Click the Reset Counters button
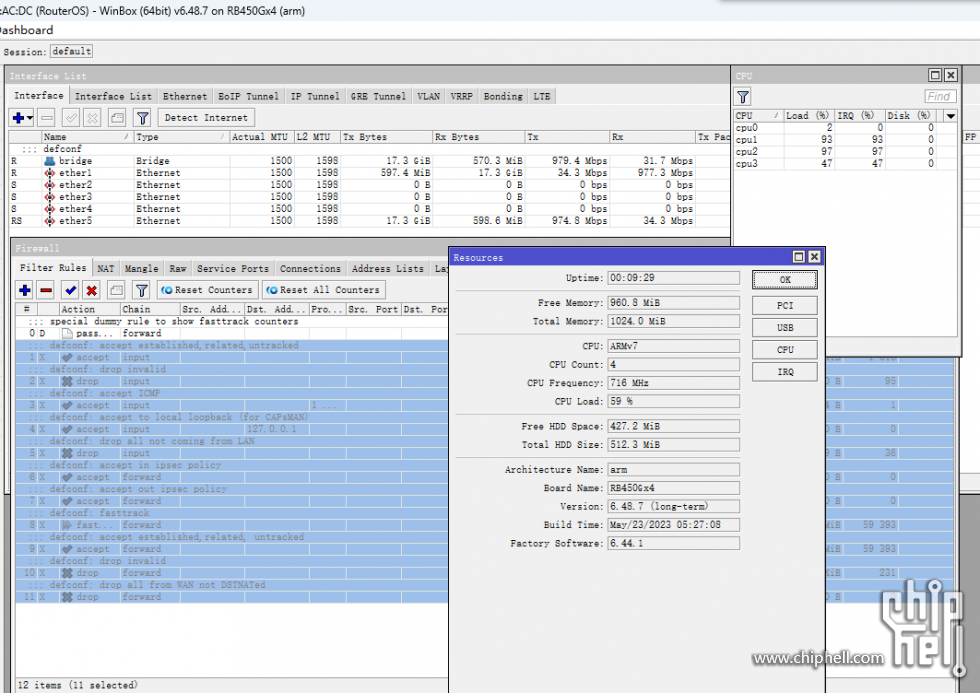Viewport: 980px width, 693px height. click(x=207, y=290)
